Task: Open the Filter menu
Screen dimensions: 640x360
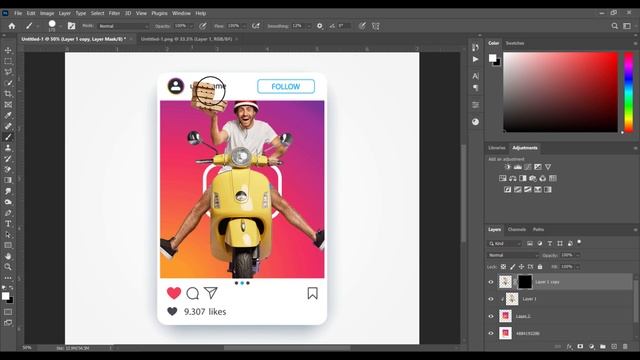Action: click(114, 13)
